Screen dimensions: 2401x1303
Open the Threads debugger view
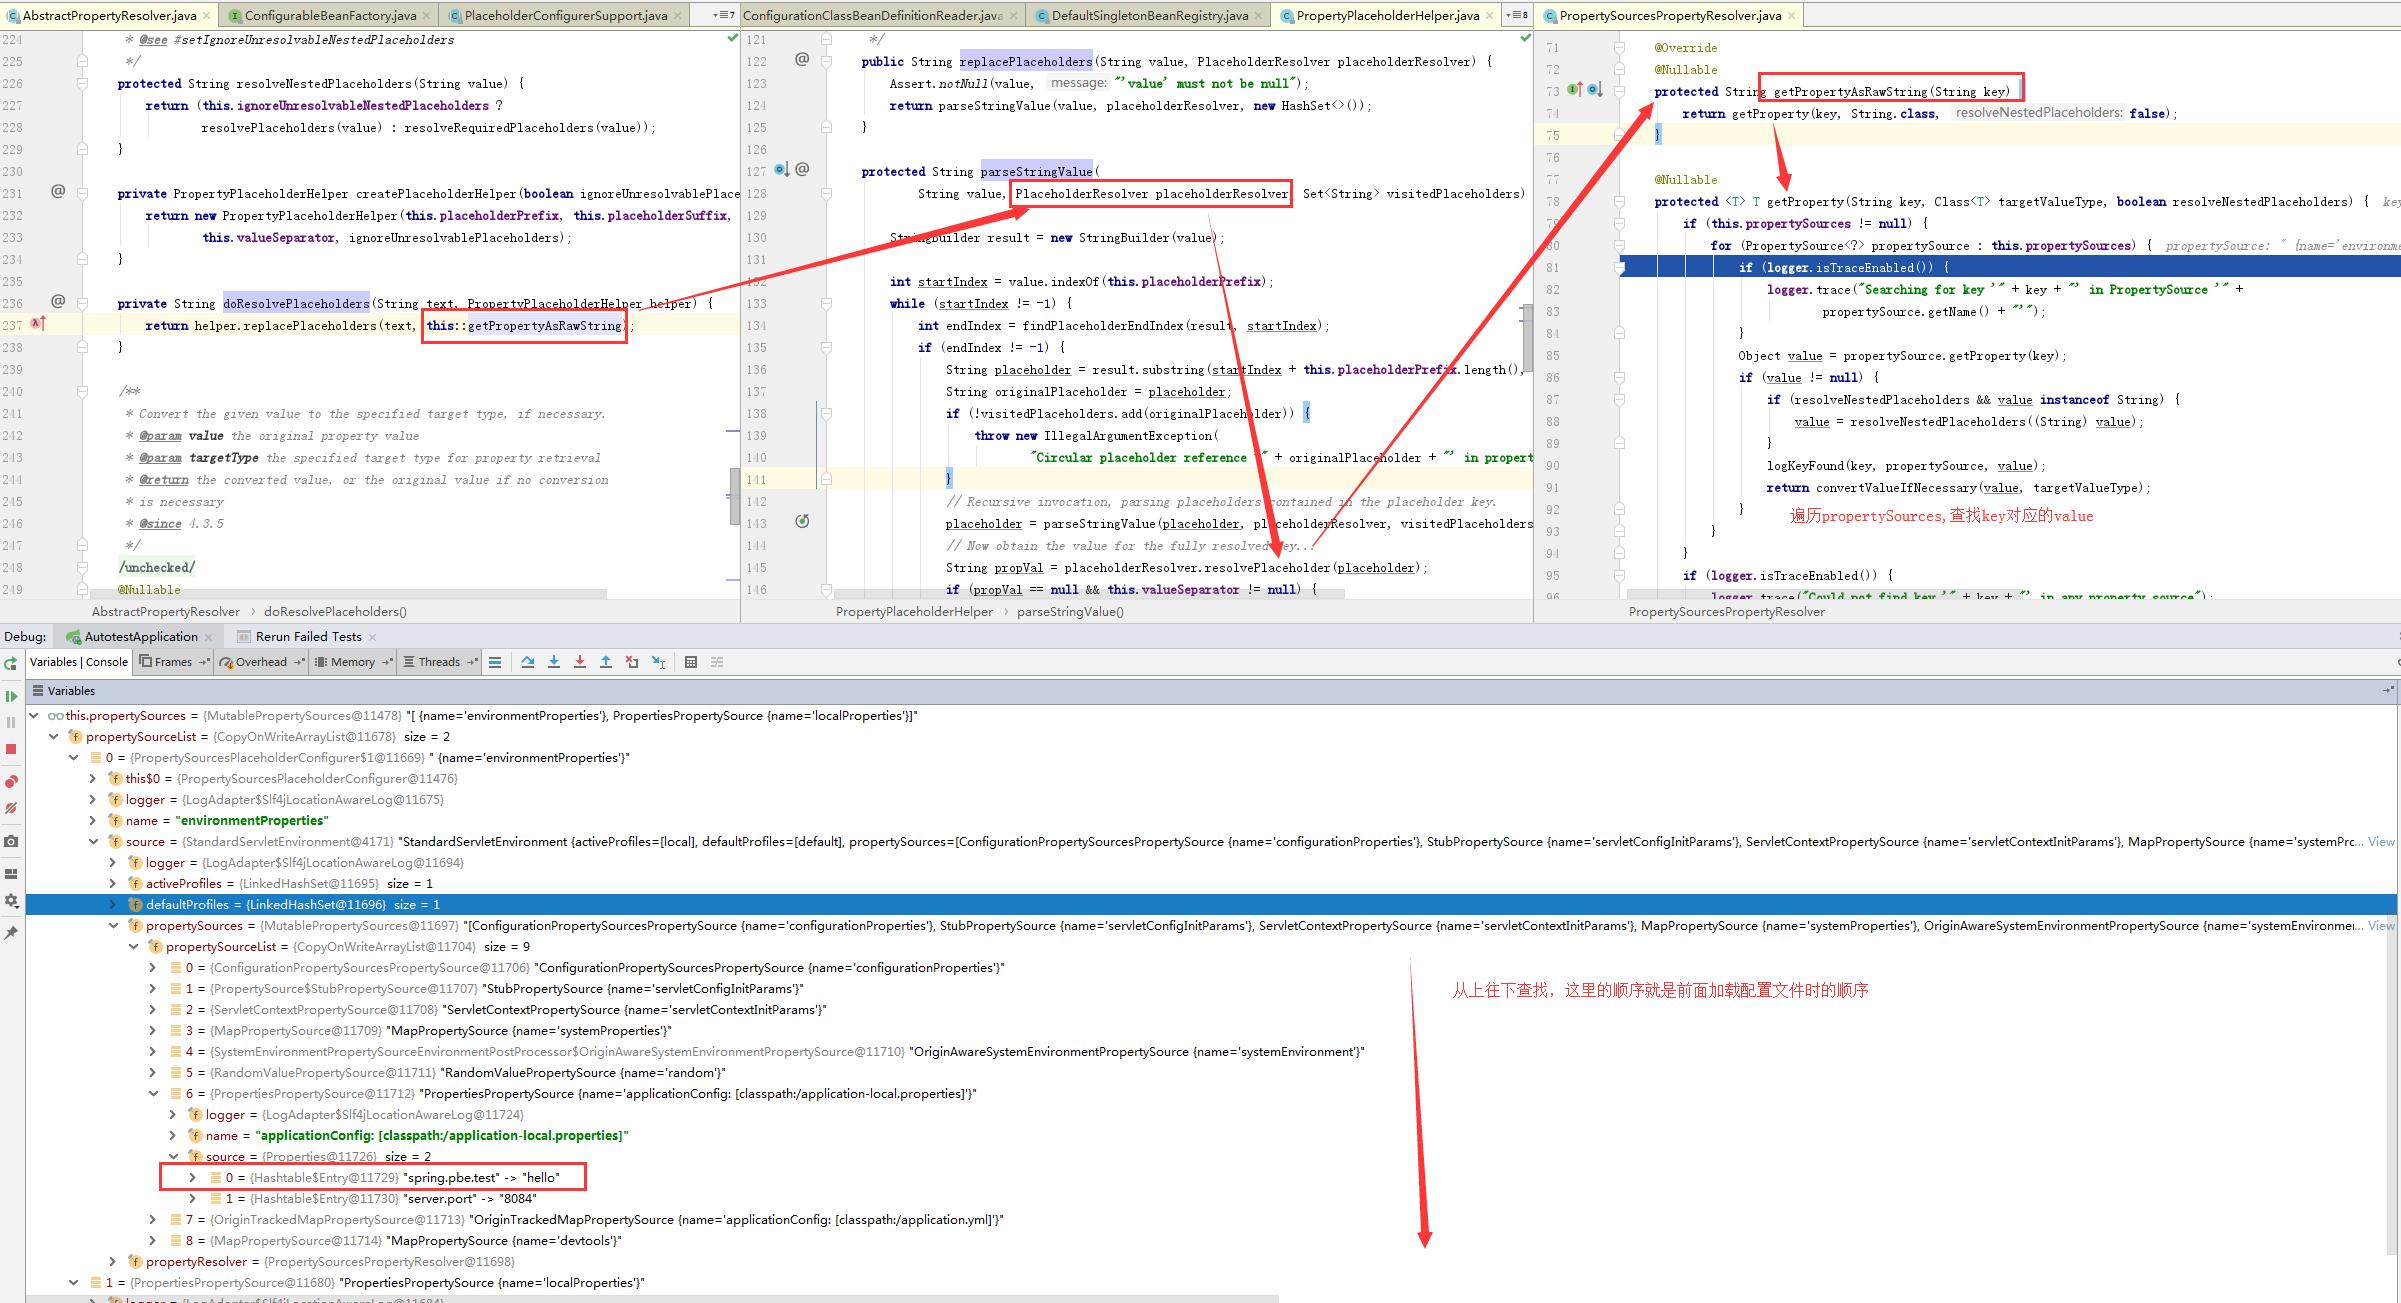click(438, 661)
